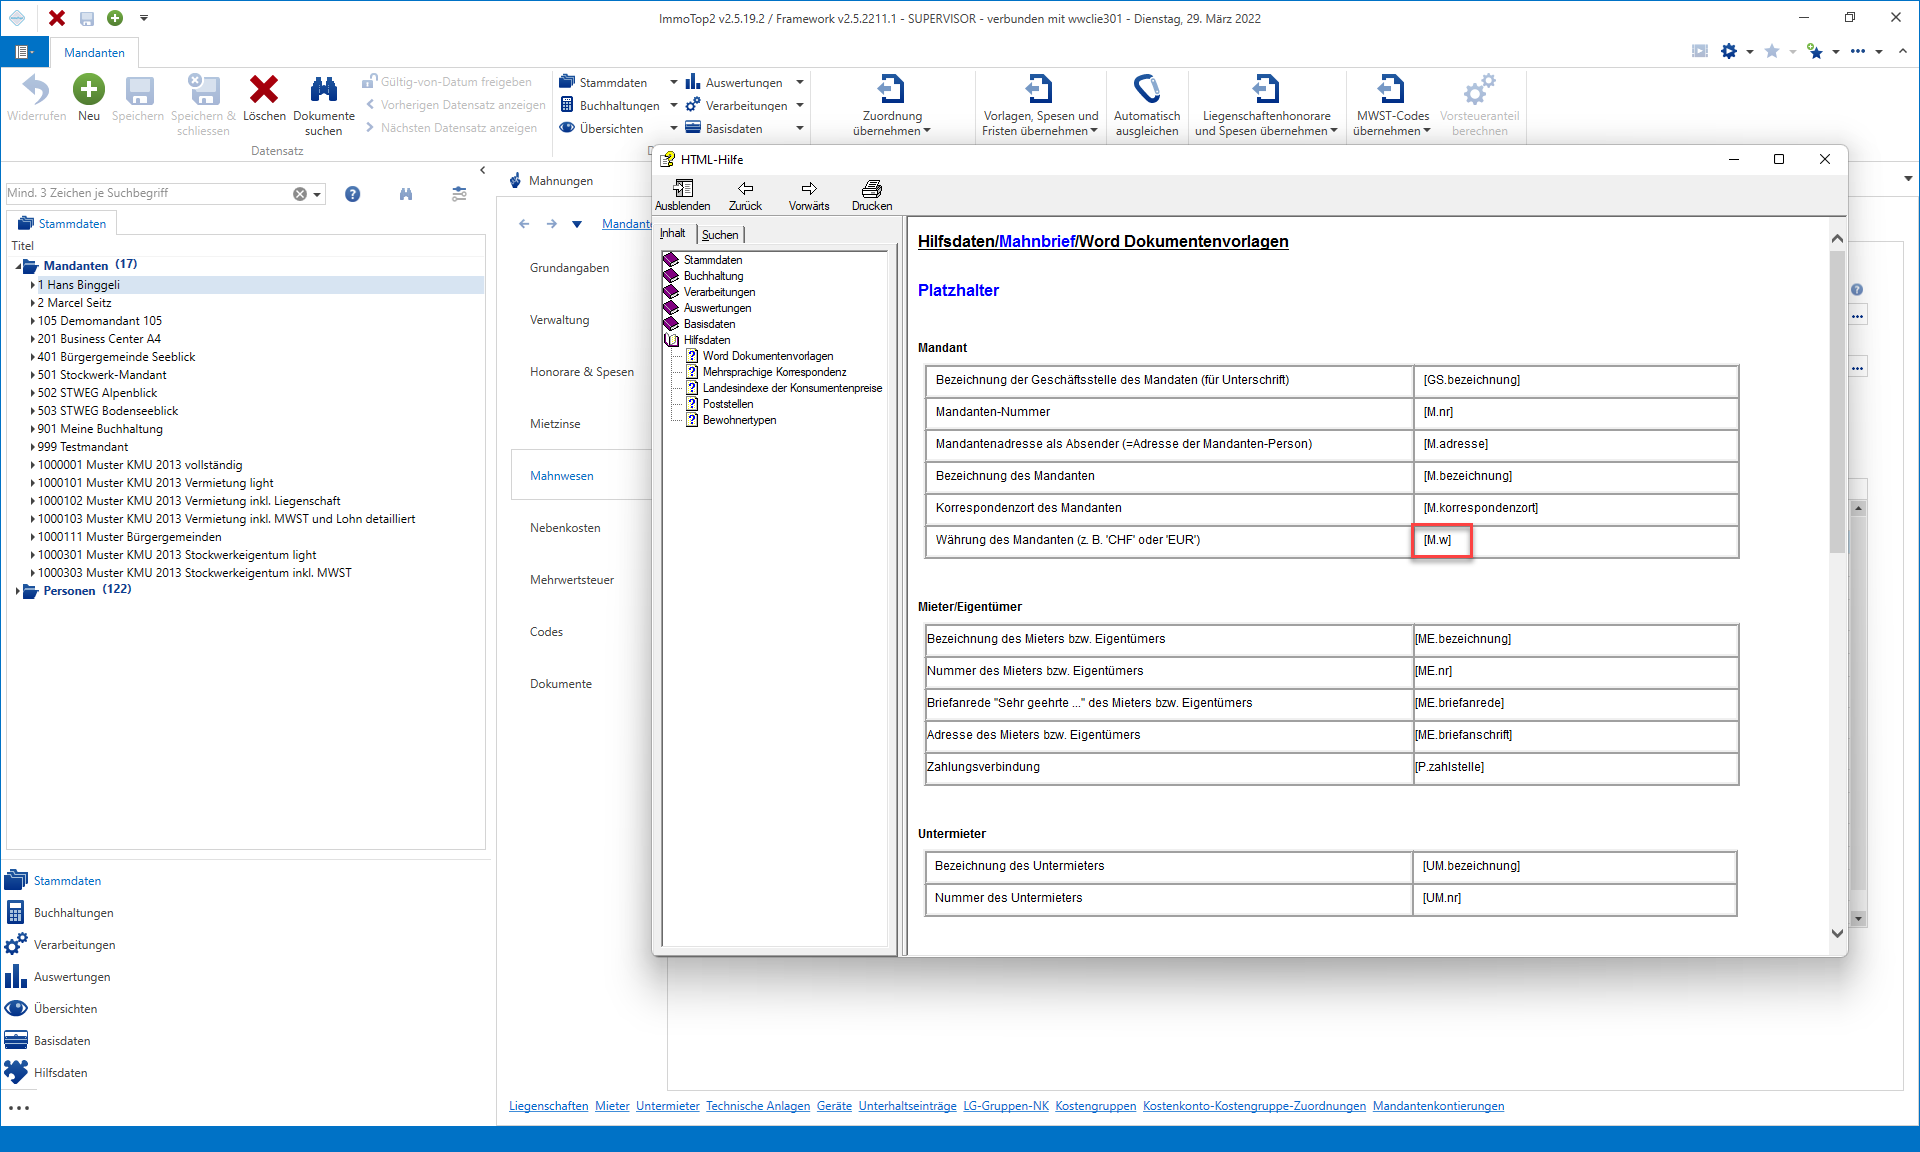The width and height of the screenshot is (1920, 1152).
Task: Expand Stammdaten ribbon dropdown arrow
Action: 673,82
